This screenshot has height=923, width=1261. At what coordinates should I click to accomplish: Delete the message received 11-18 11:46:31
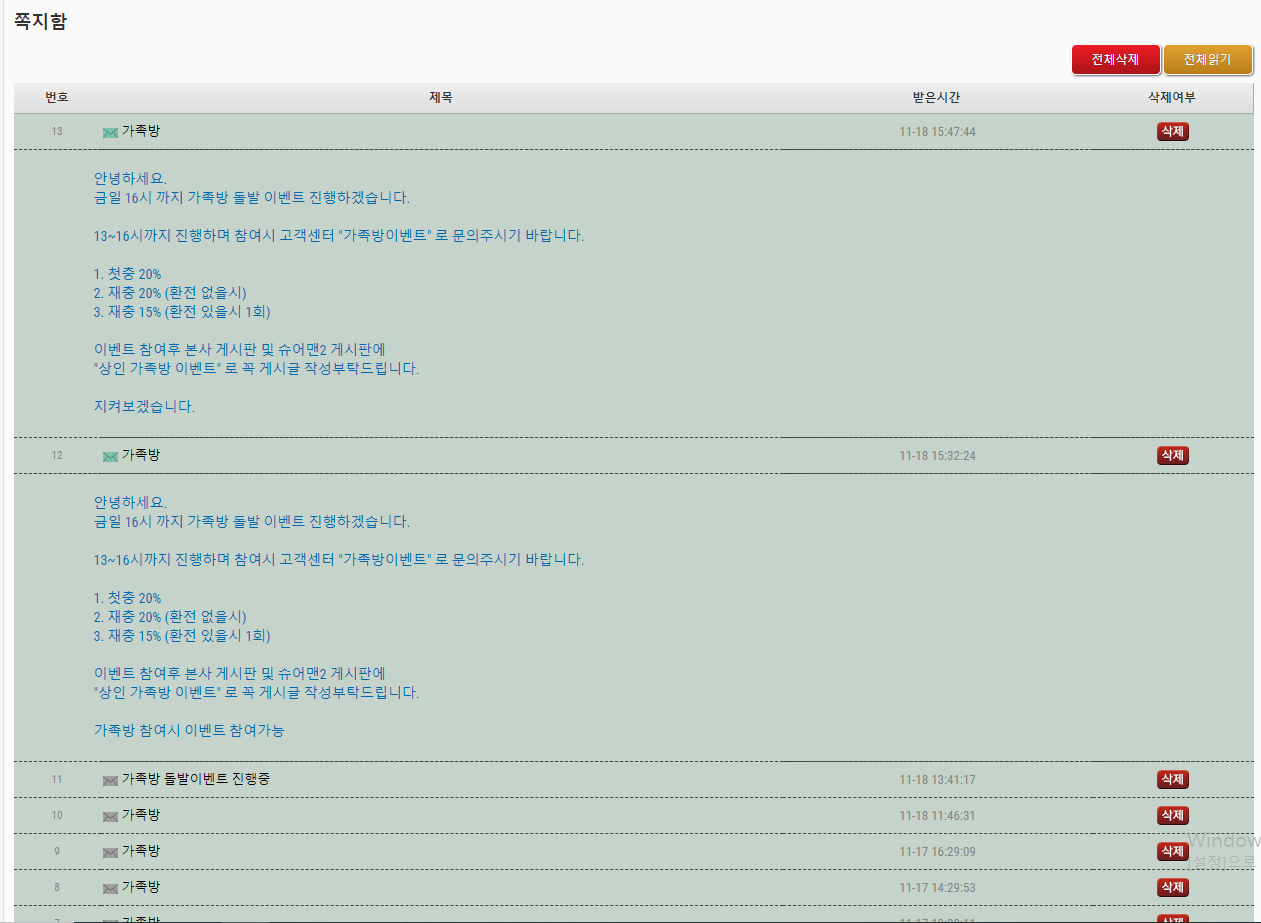(1172, 815)
